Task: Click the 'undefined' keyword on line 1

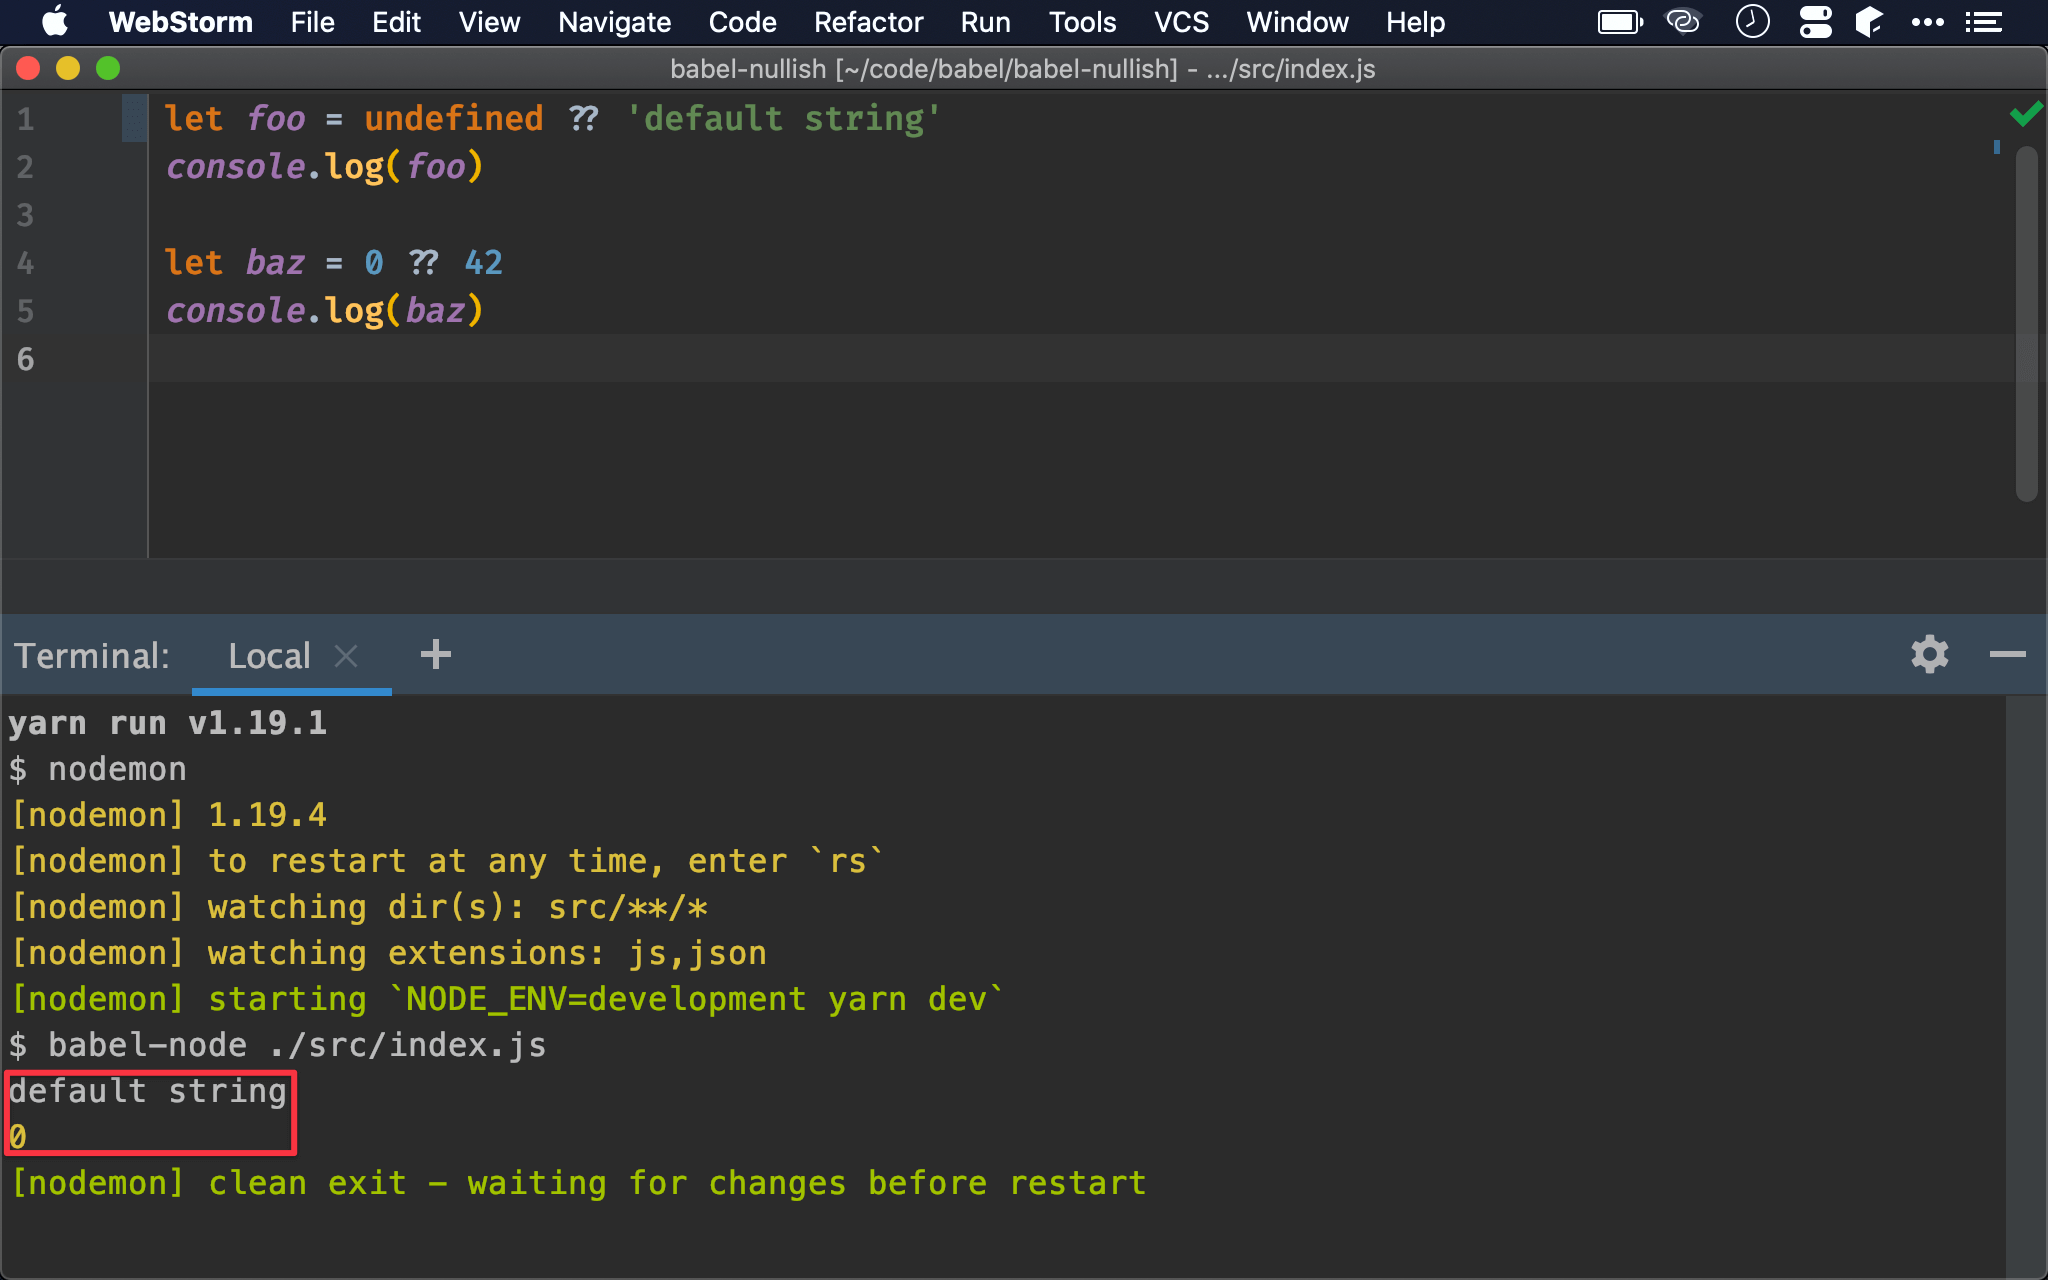Action: click(x=454, y=118)
